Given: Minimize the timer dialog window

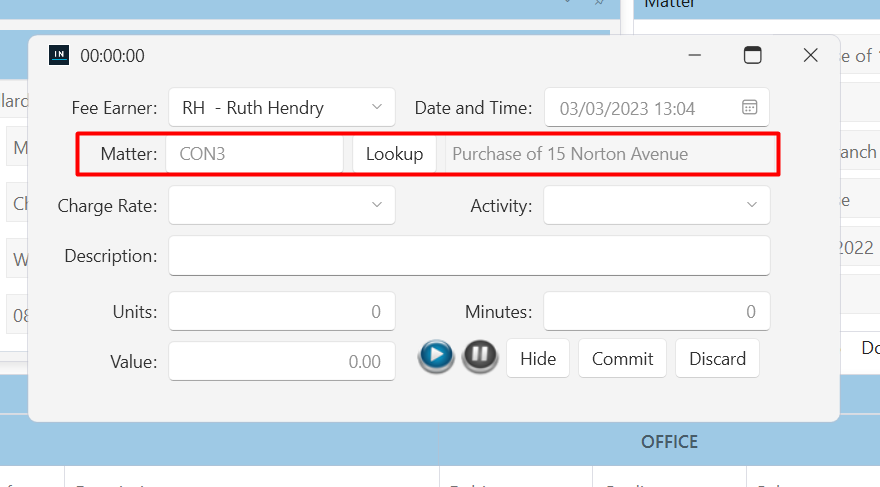Looking at the screenshot, I should click(x=695, y=56).
